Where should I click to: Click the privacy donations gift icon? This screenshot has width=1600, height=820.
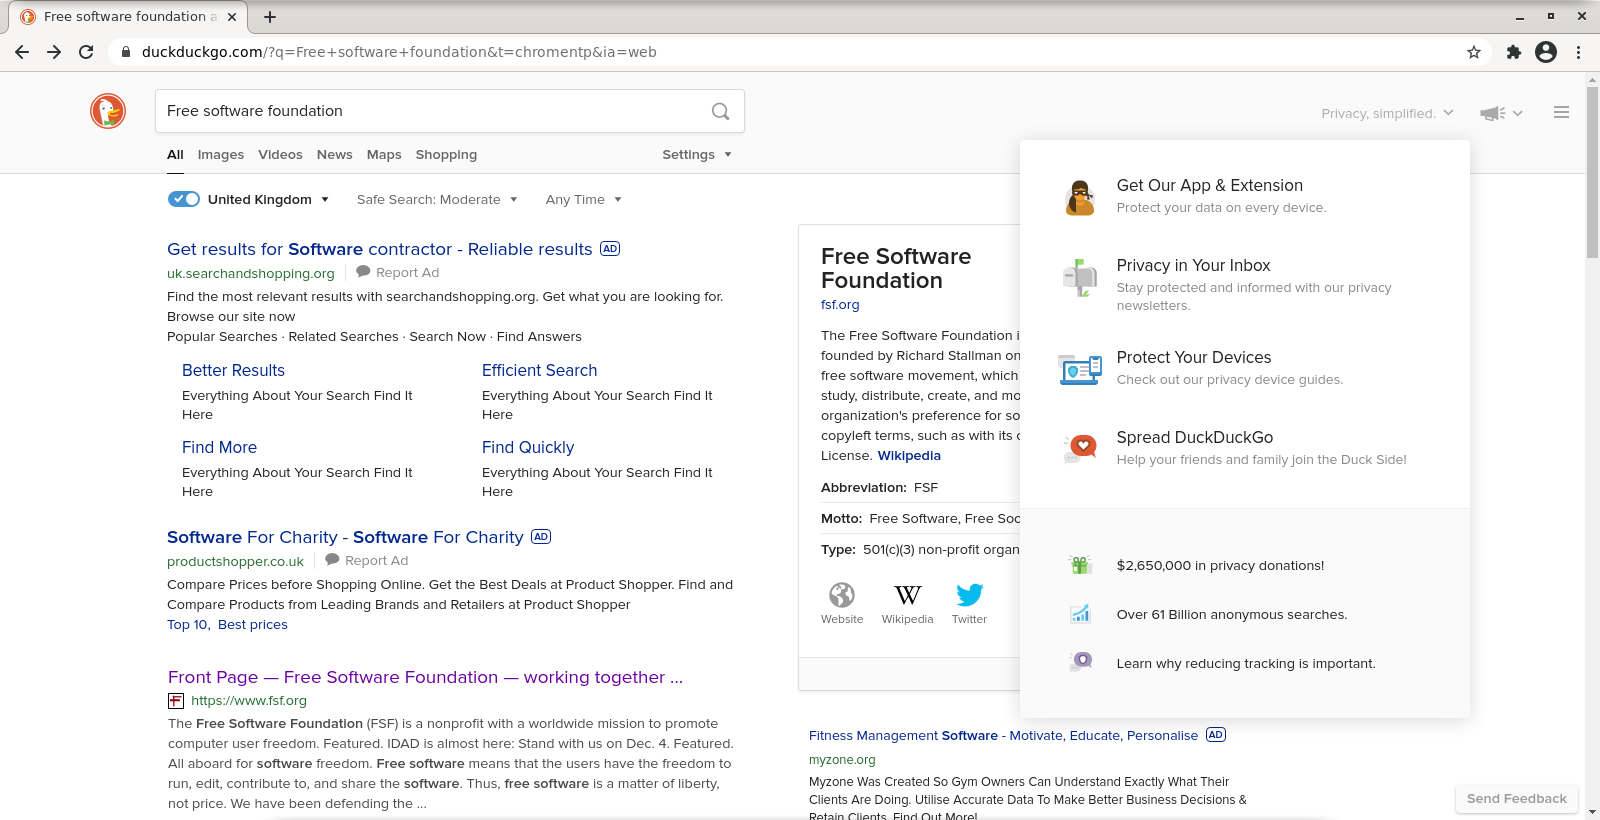point(1080,565)
